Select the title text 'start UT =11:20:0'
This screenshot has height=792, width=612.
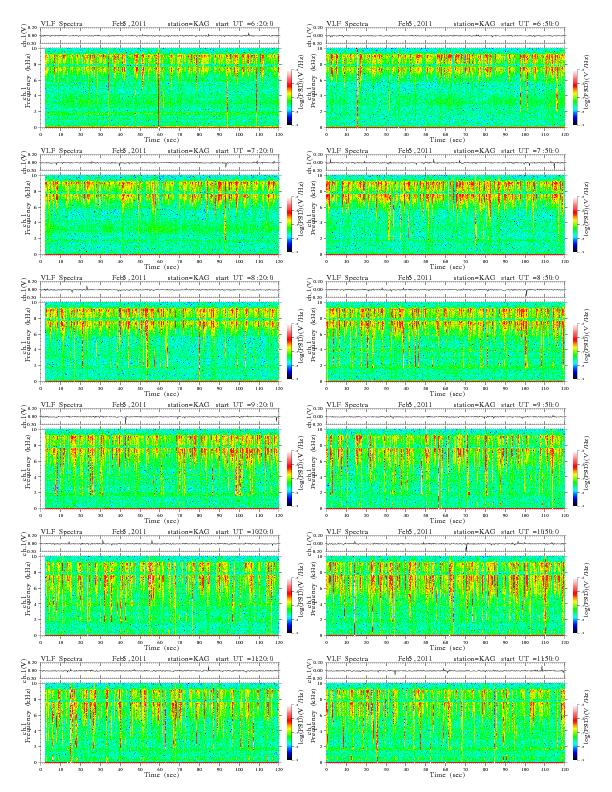tap(245, 659)
